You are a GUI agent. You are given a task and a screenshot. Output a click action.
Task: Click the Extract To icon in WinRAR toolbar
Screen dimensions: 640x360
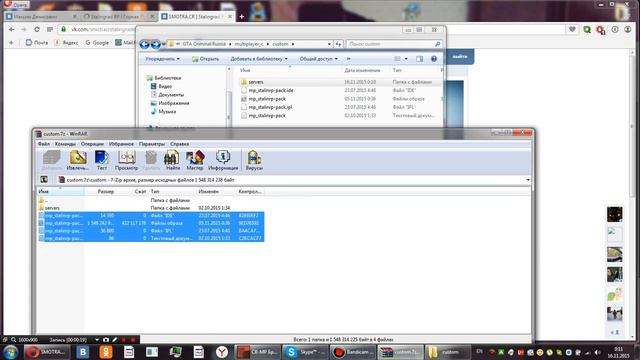pyautogui.click(x=78, y=160)
